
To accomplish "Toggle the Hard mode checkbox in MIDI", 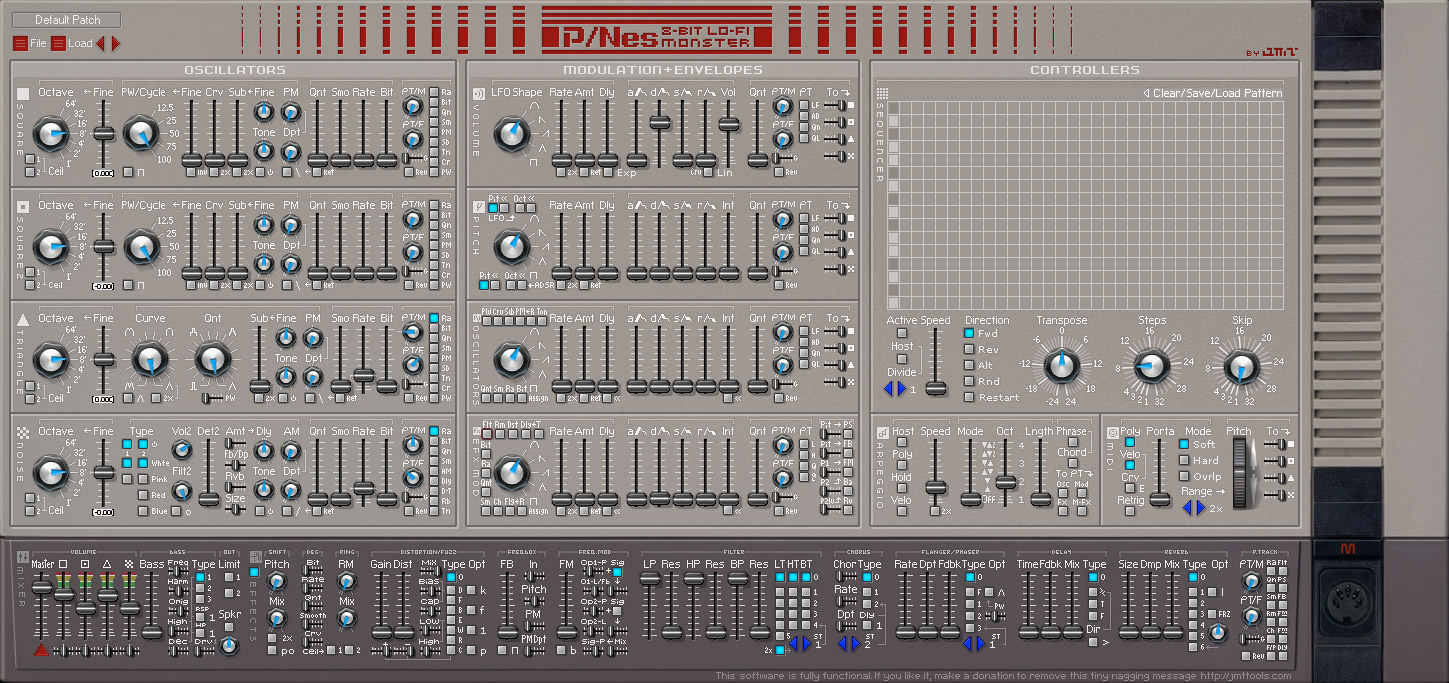I will click(x=1185, y=461).
